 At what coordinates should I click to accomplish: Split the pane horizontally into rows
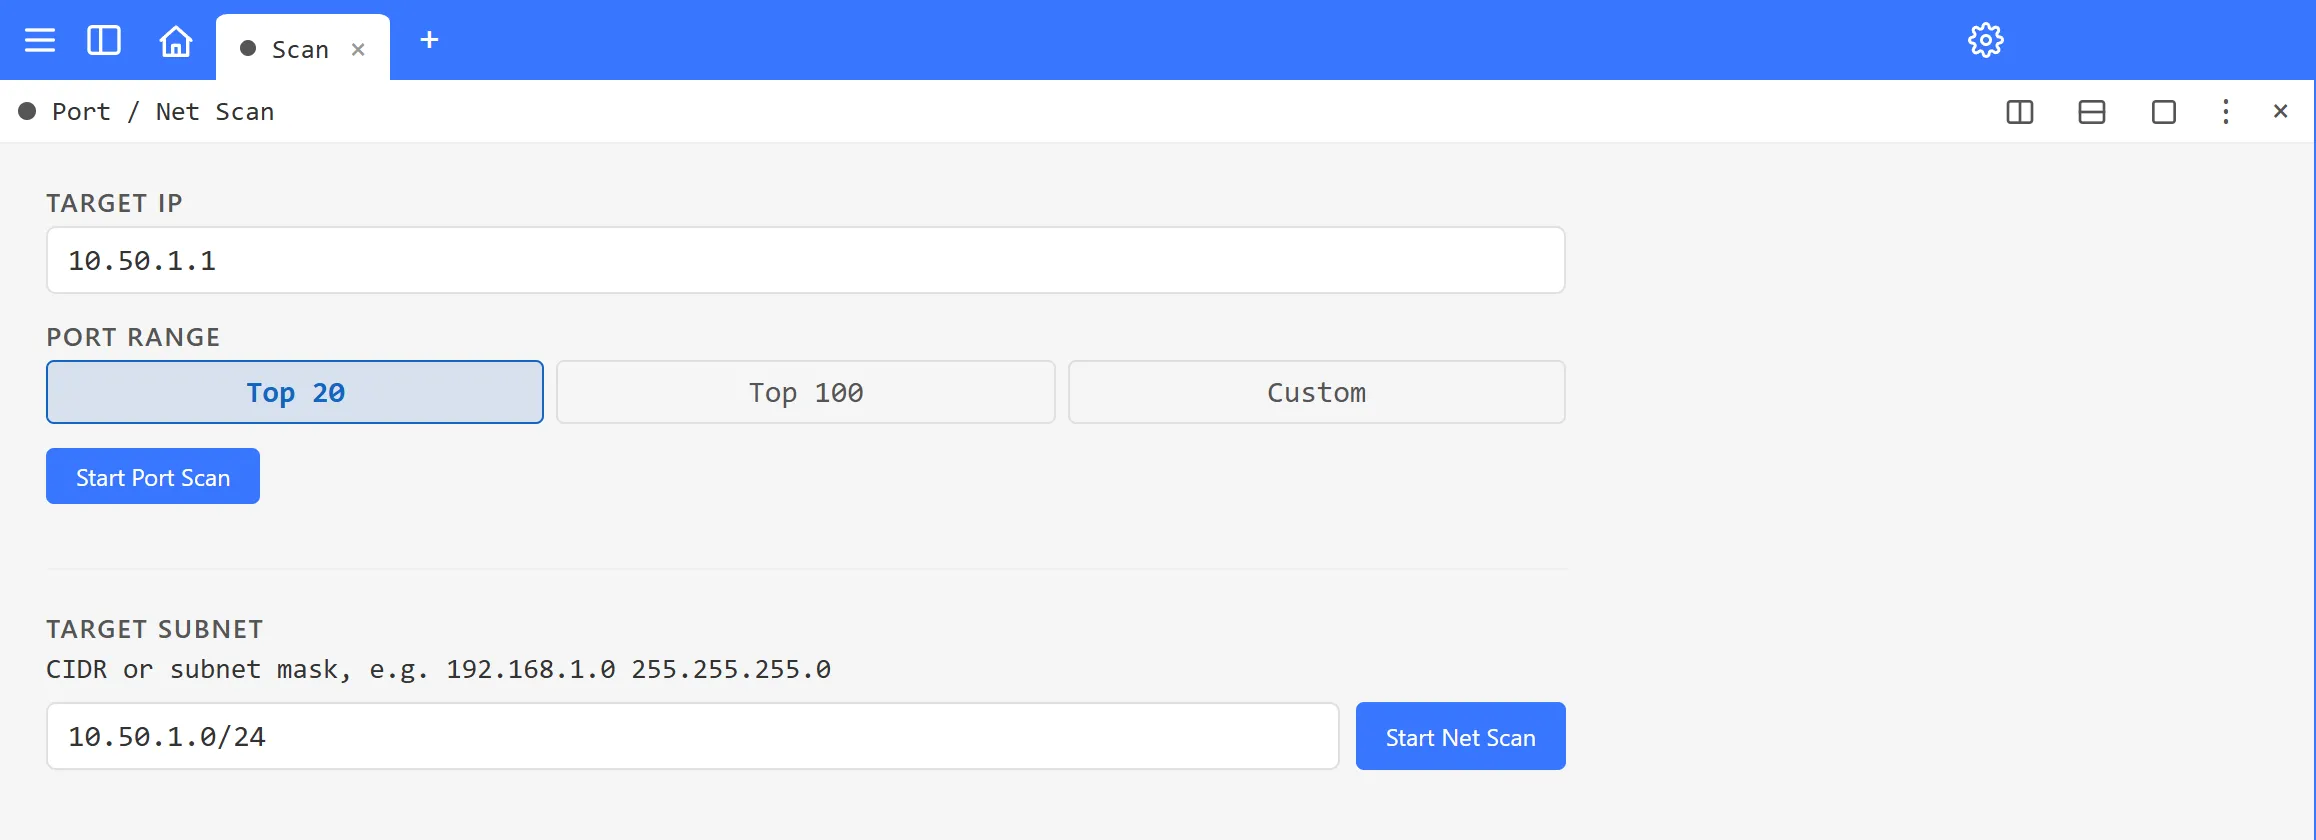[2092, 112]
